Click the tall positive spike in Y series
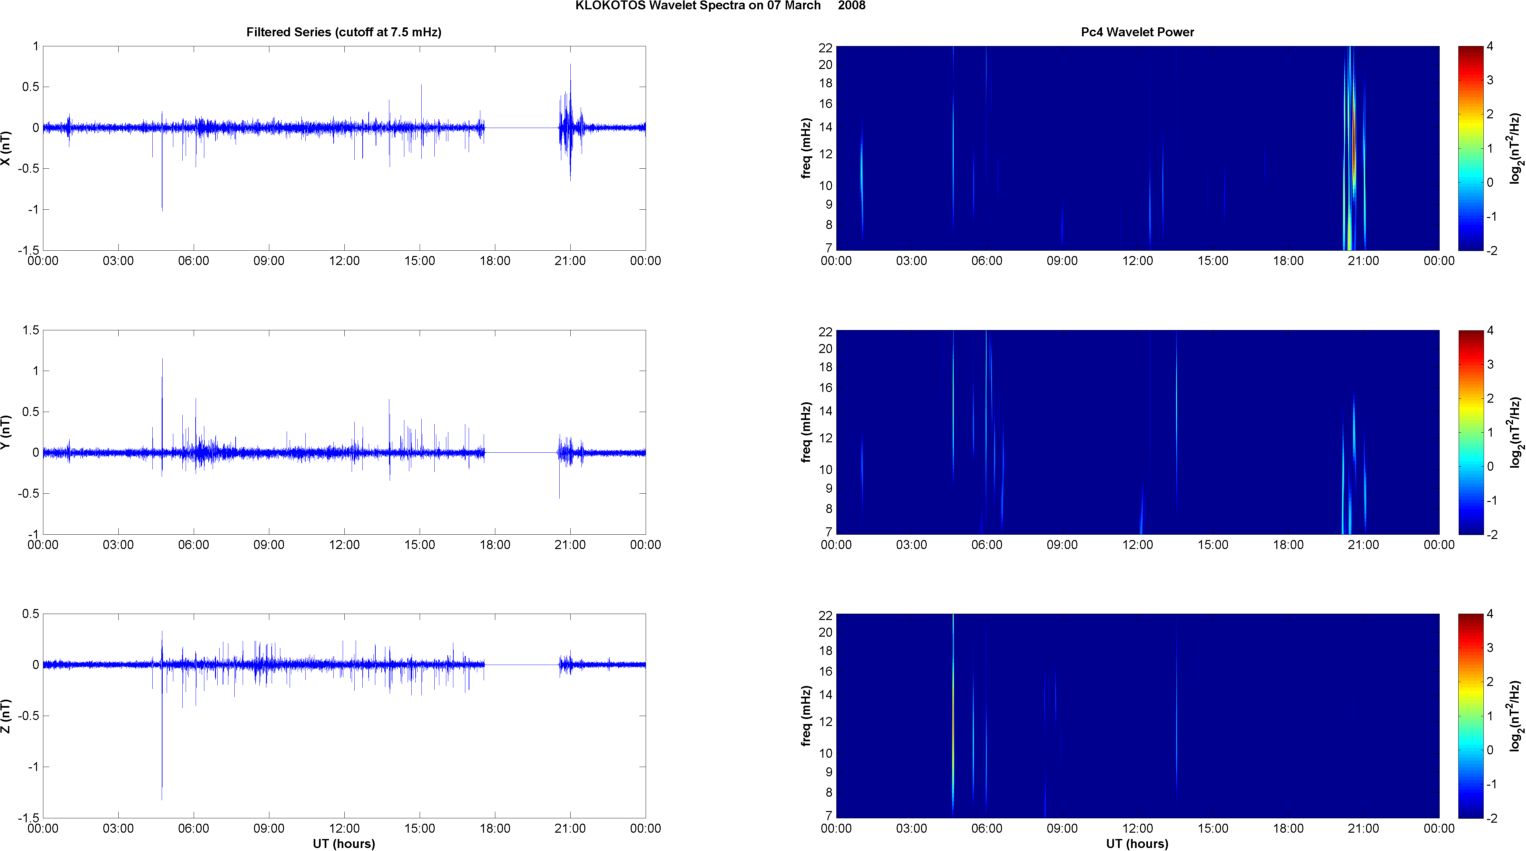Viewport: 1526px width, 851px height. click(x=162, y=405)
